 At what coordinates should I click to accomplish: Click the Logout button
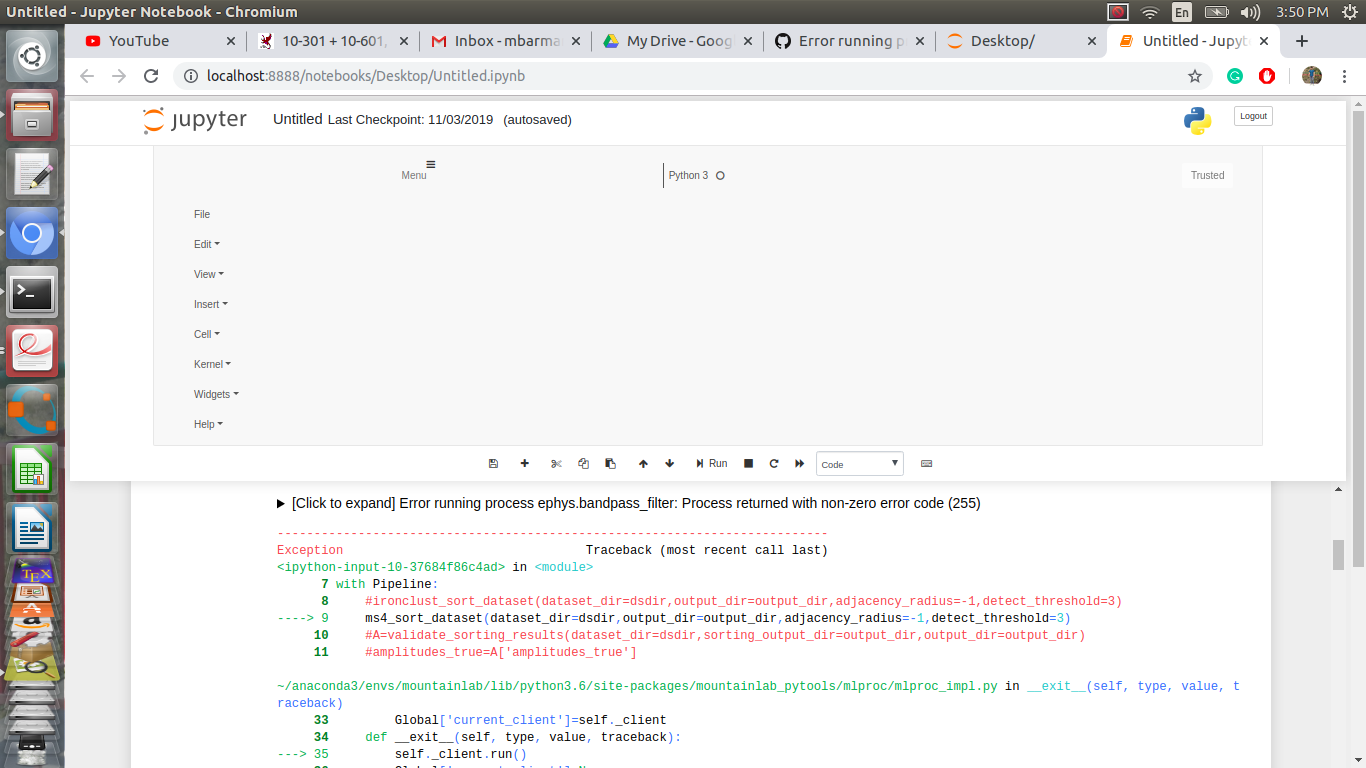coord(1252,115)
